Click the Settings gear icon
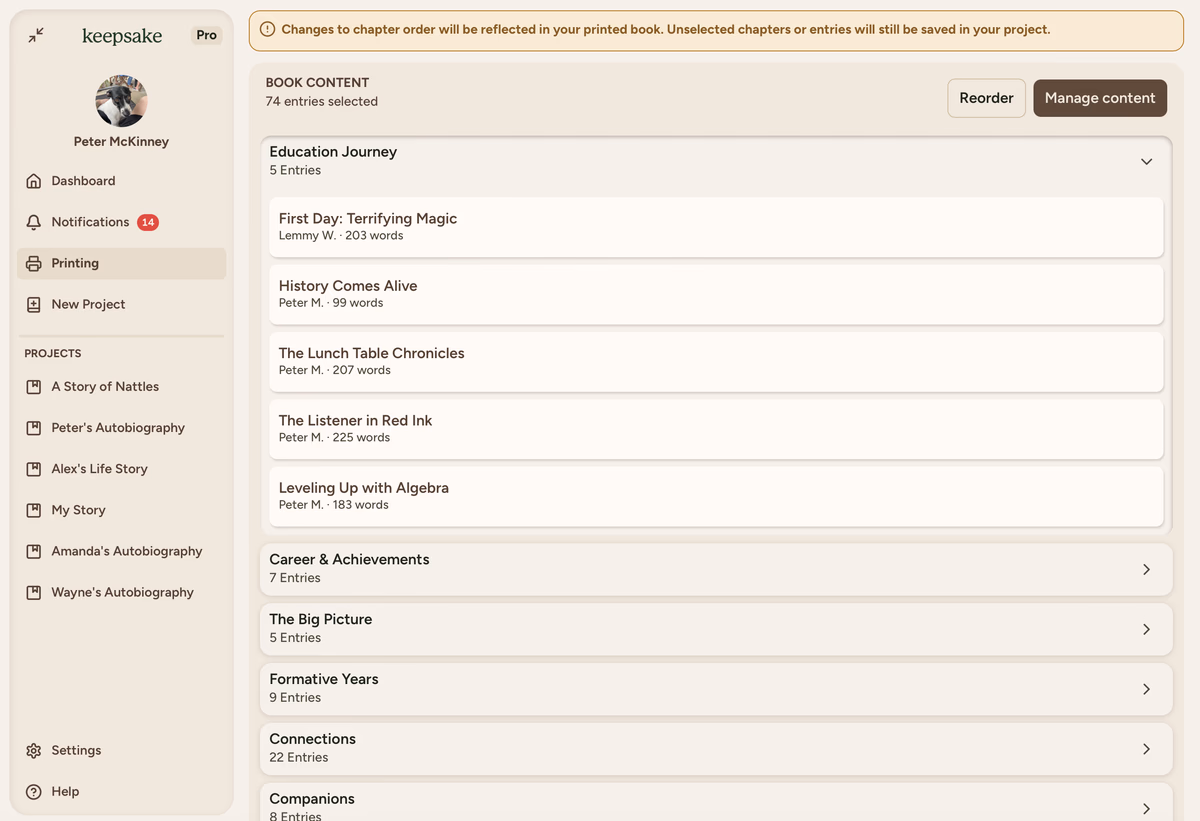The height and width of the screenshot is (821, 1200). point(34,750)
